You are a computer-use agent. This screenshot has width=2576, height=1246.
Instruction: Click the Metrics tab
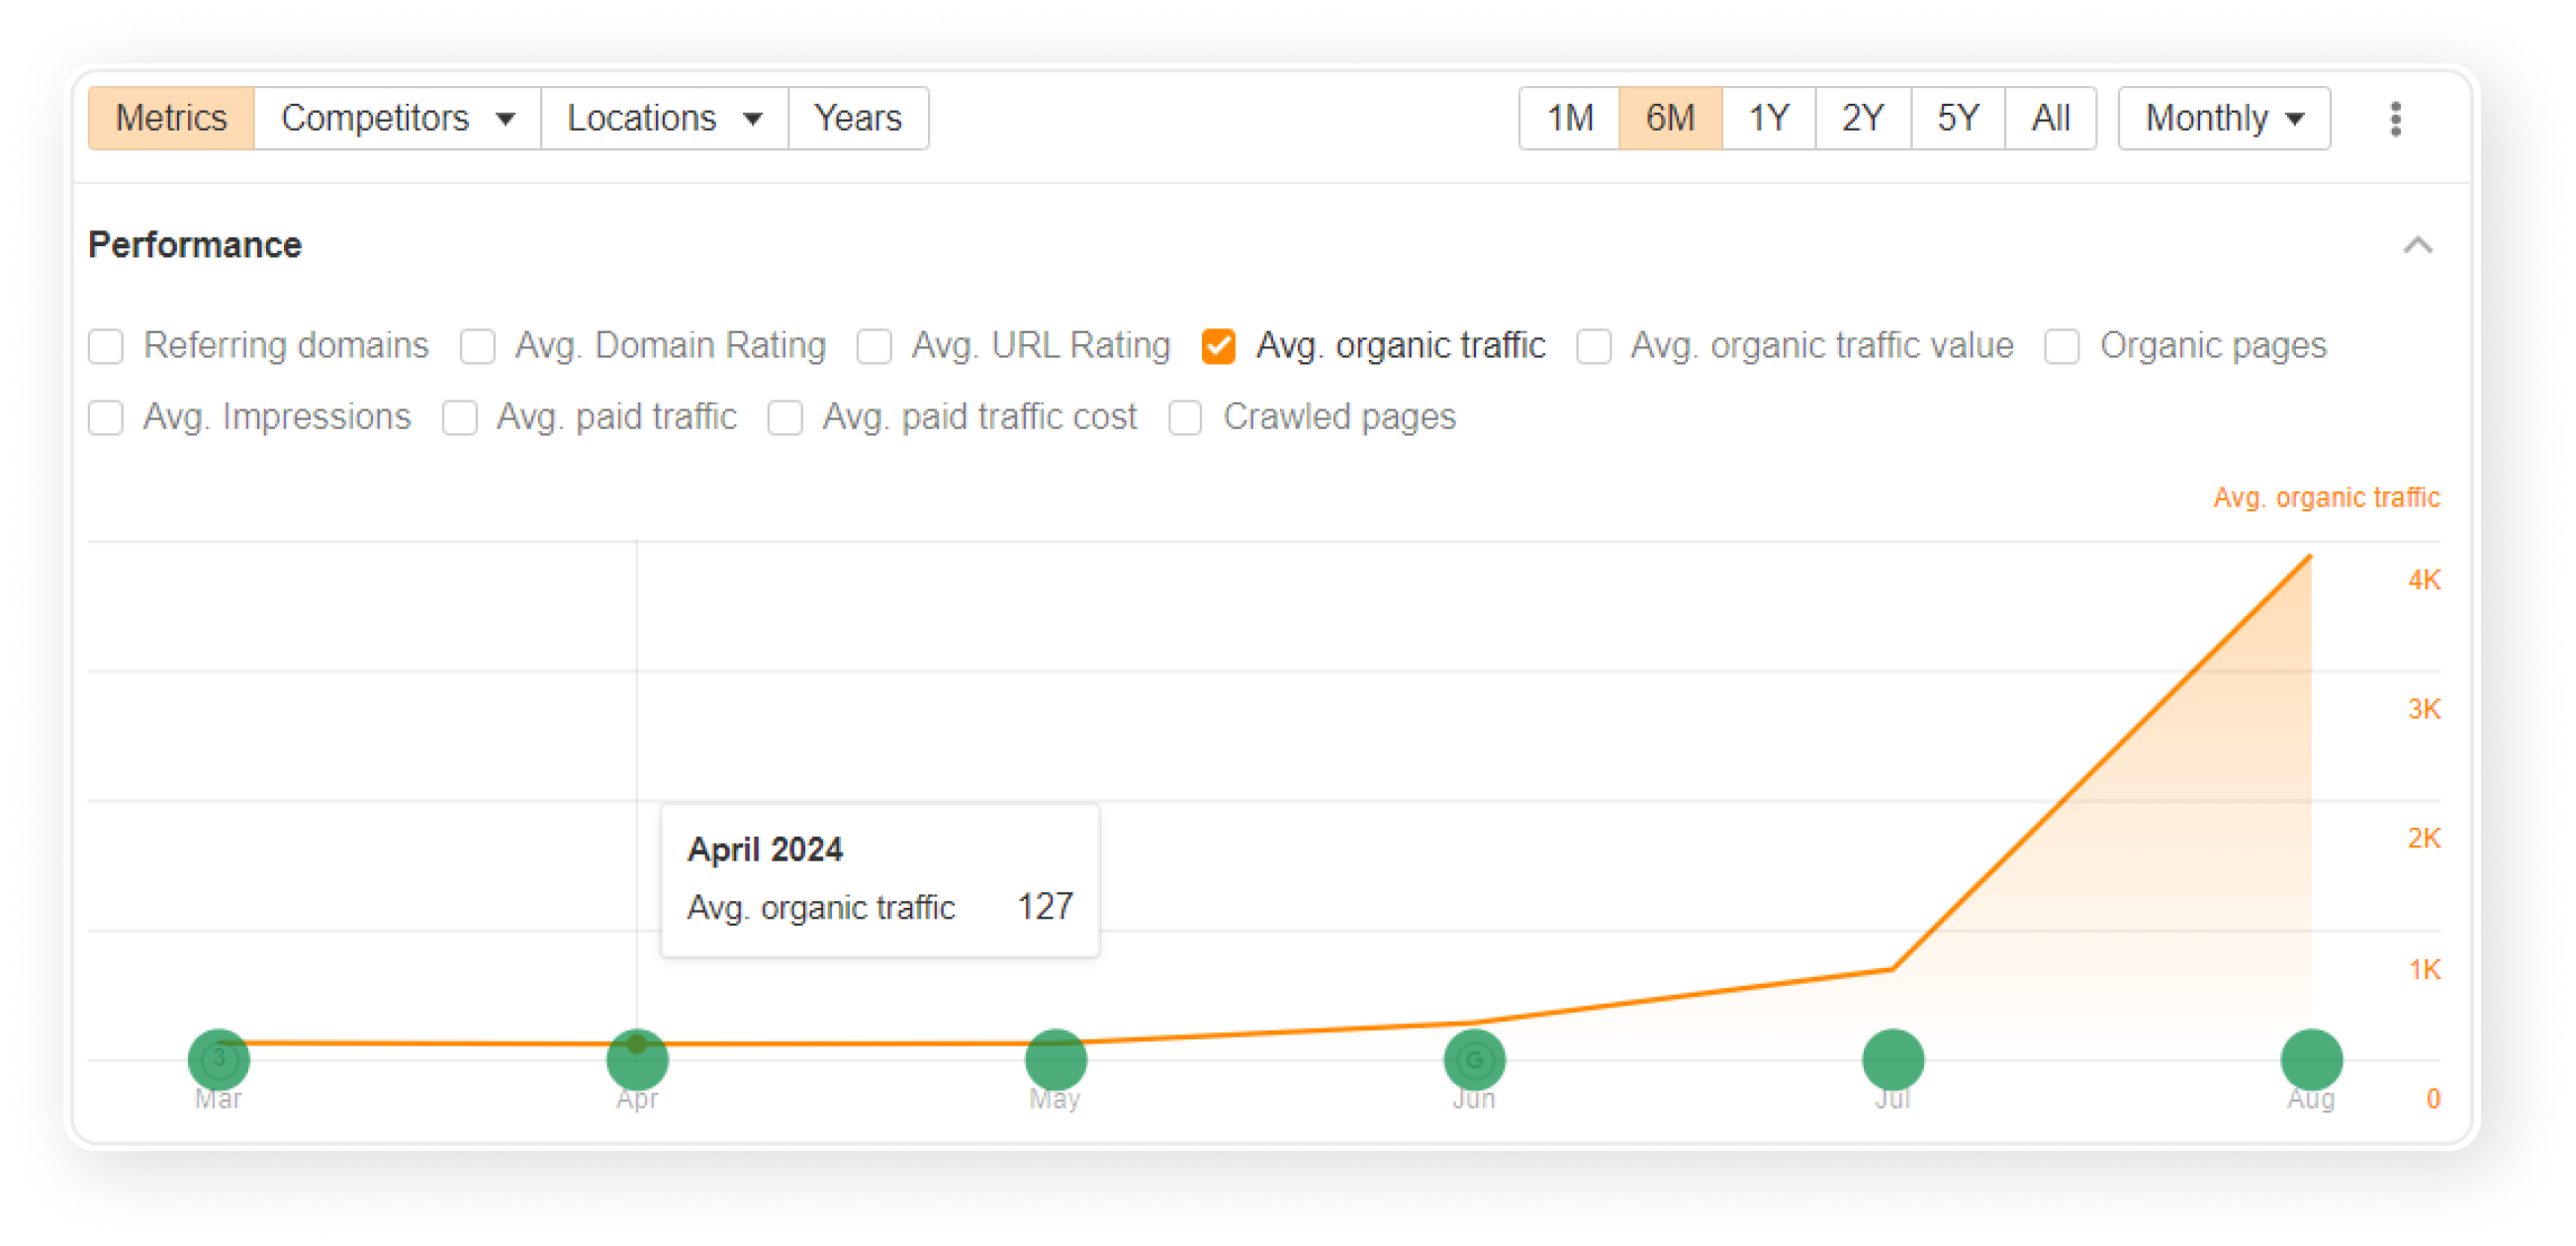coord(171,117)
